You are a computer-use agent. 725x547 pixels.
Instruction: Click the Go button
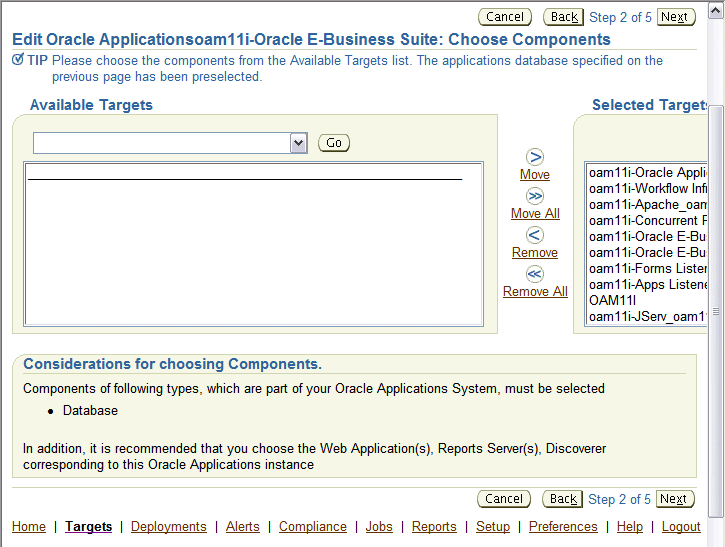(x=334, y=143)
